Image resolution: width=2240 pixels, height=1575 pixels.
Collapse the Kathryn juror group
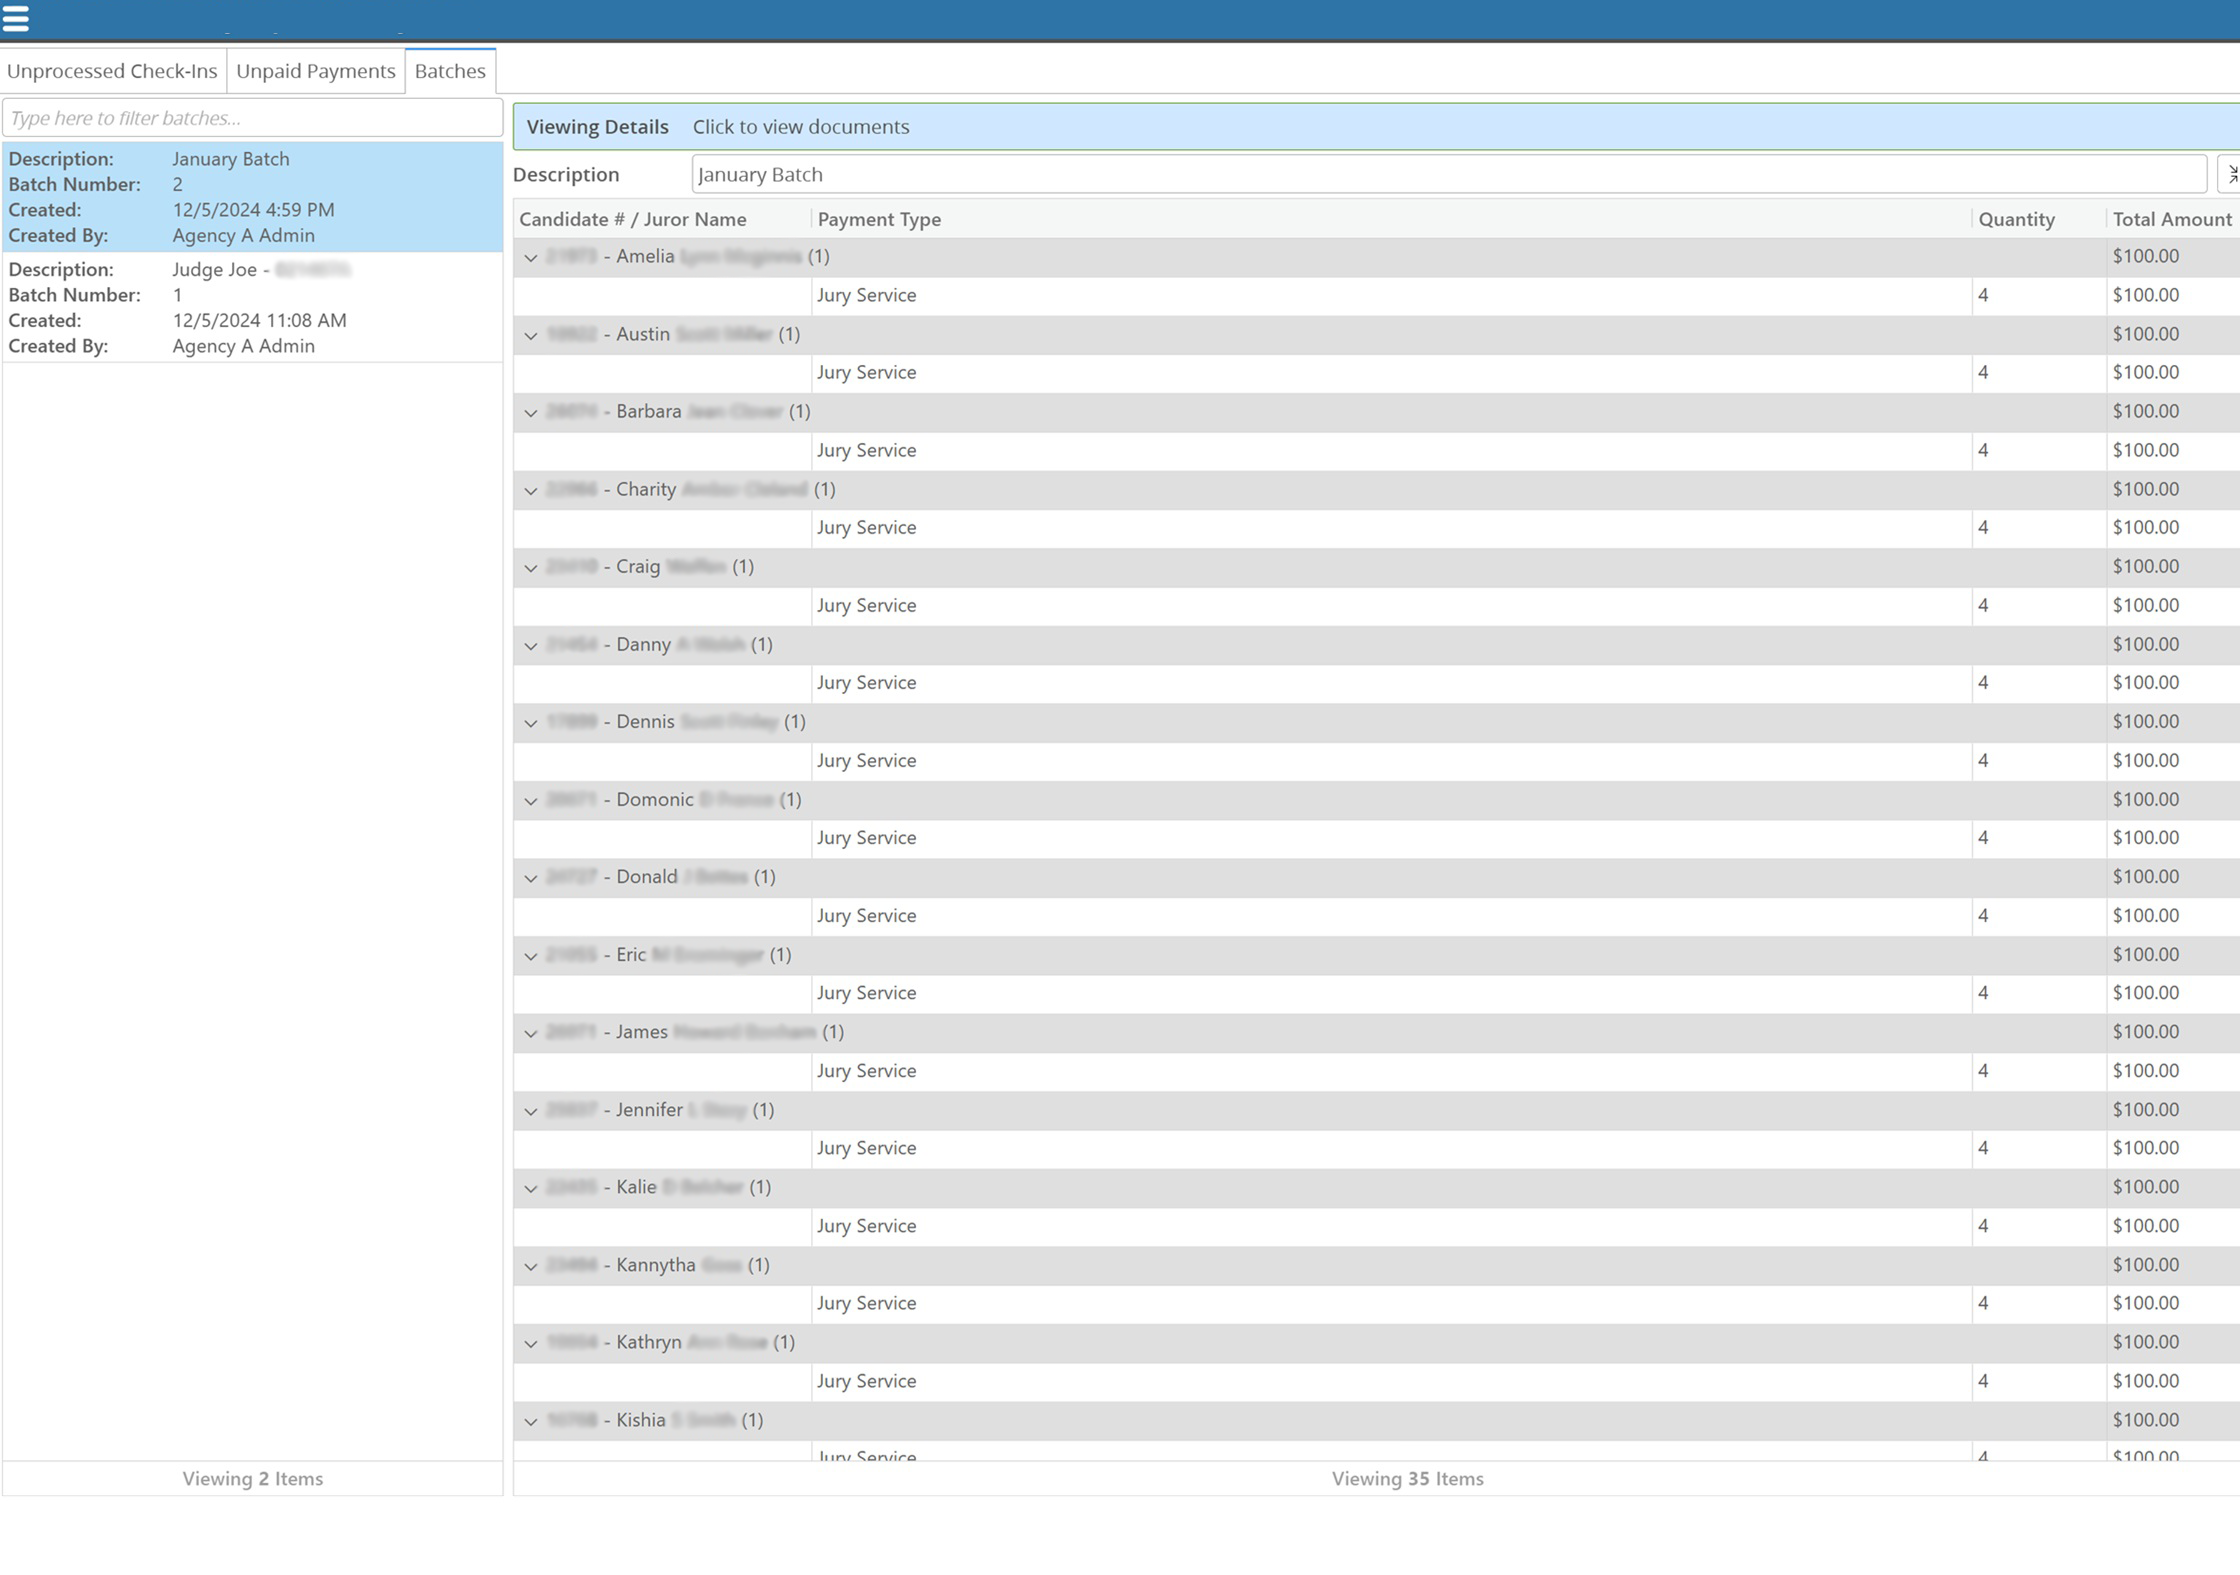click(531, 1343)
